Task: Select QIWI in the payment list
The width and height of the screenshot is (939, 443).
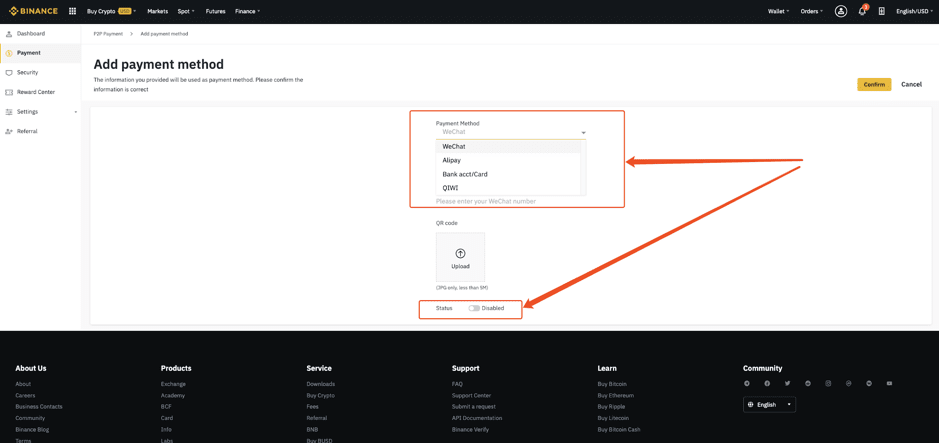Action: click(x=508, y=188)
